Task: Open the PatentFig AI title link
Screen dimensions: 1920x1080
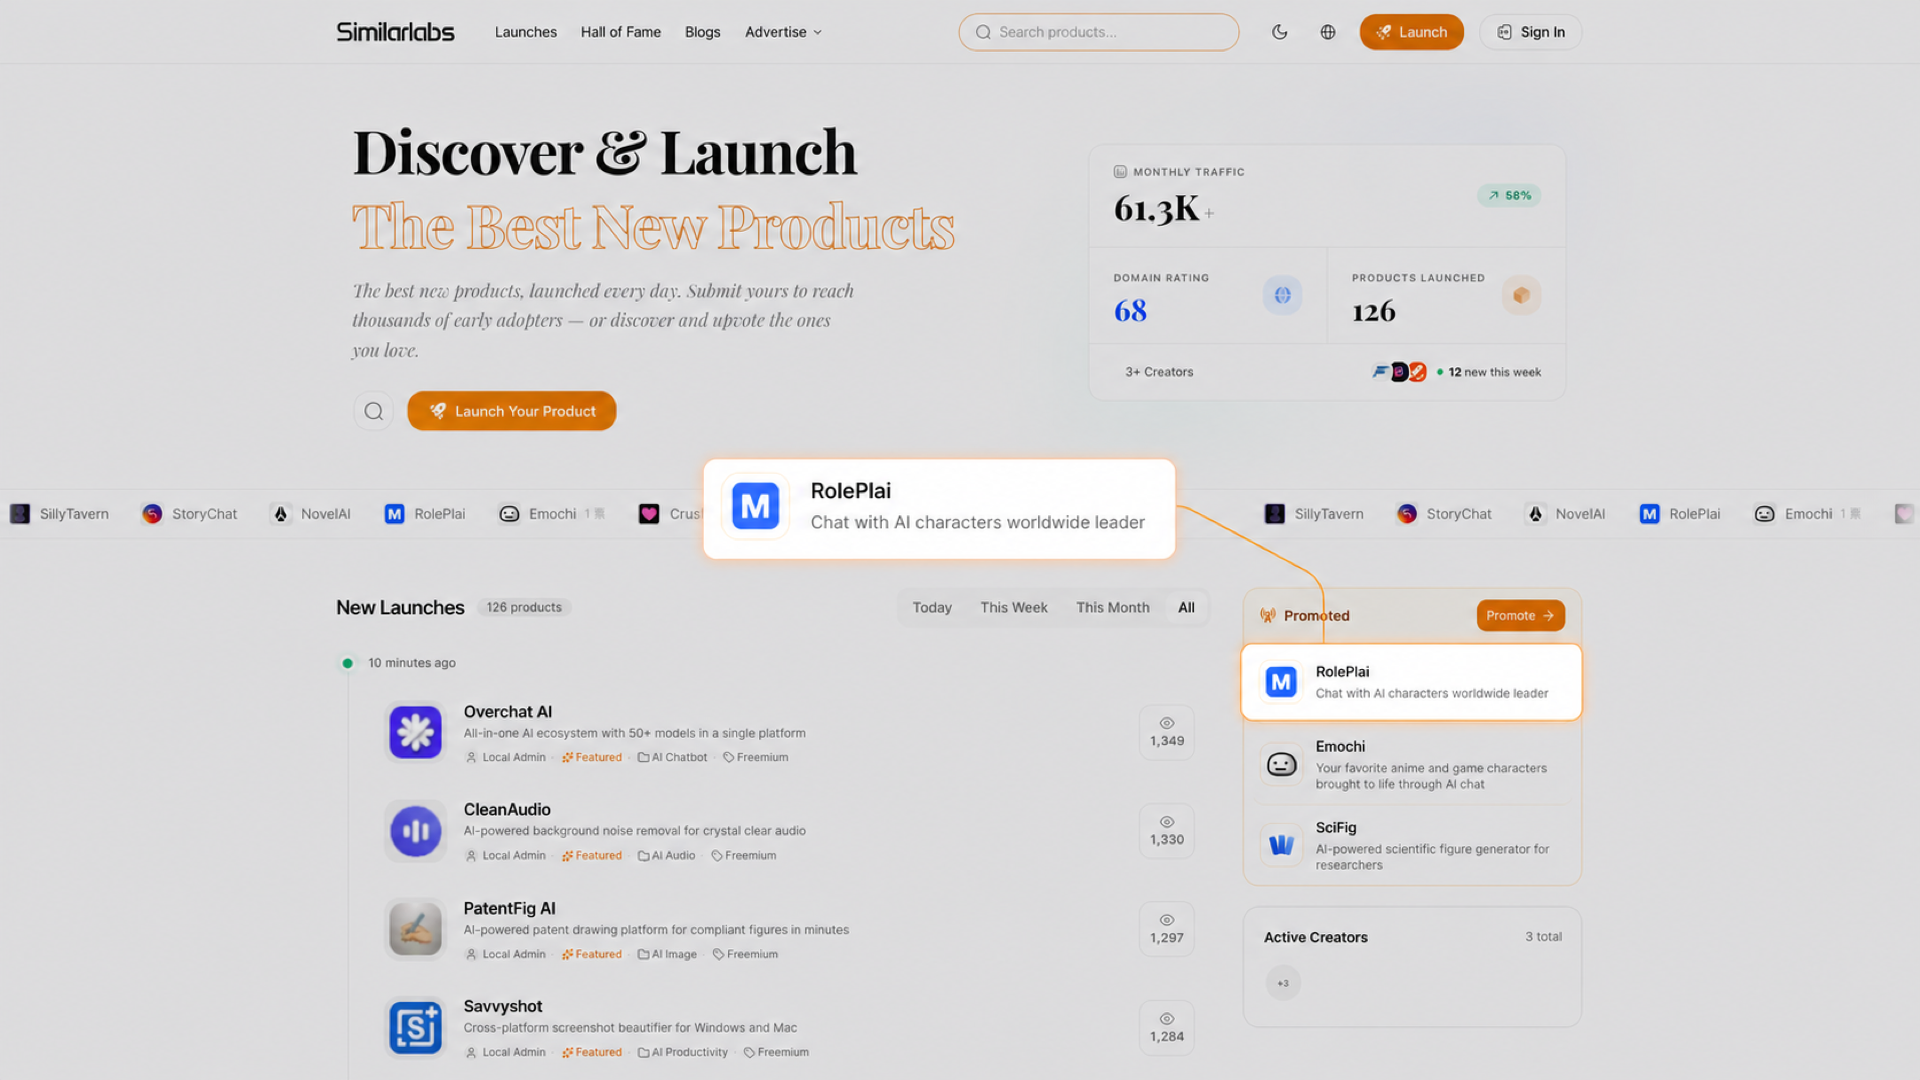Action: coord(510,909)
